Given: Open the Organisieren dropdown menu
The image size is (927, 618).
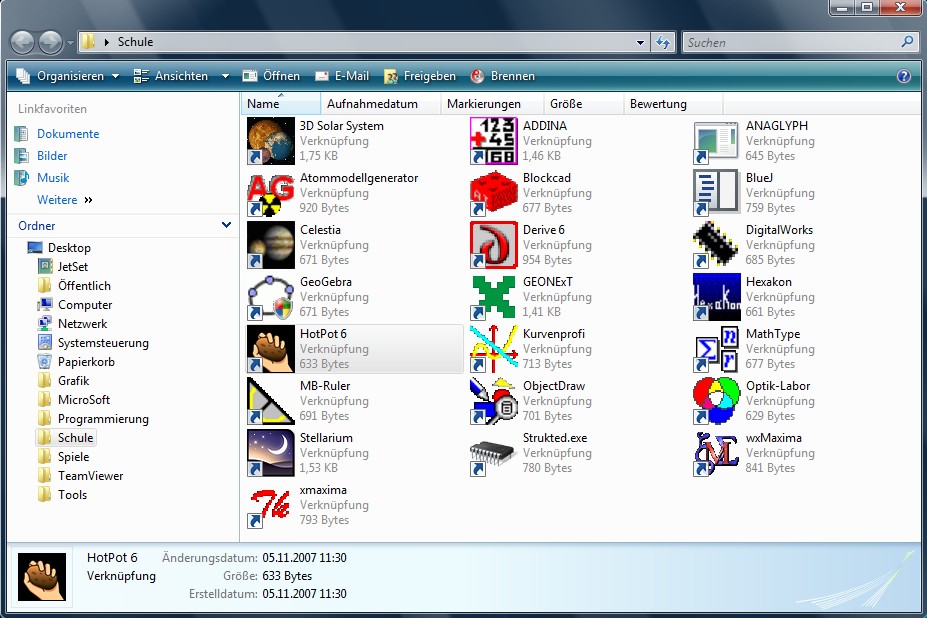Looking at the screenshot, I should [x=67, y=76].
